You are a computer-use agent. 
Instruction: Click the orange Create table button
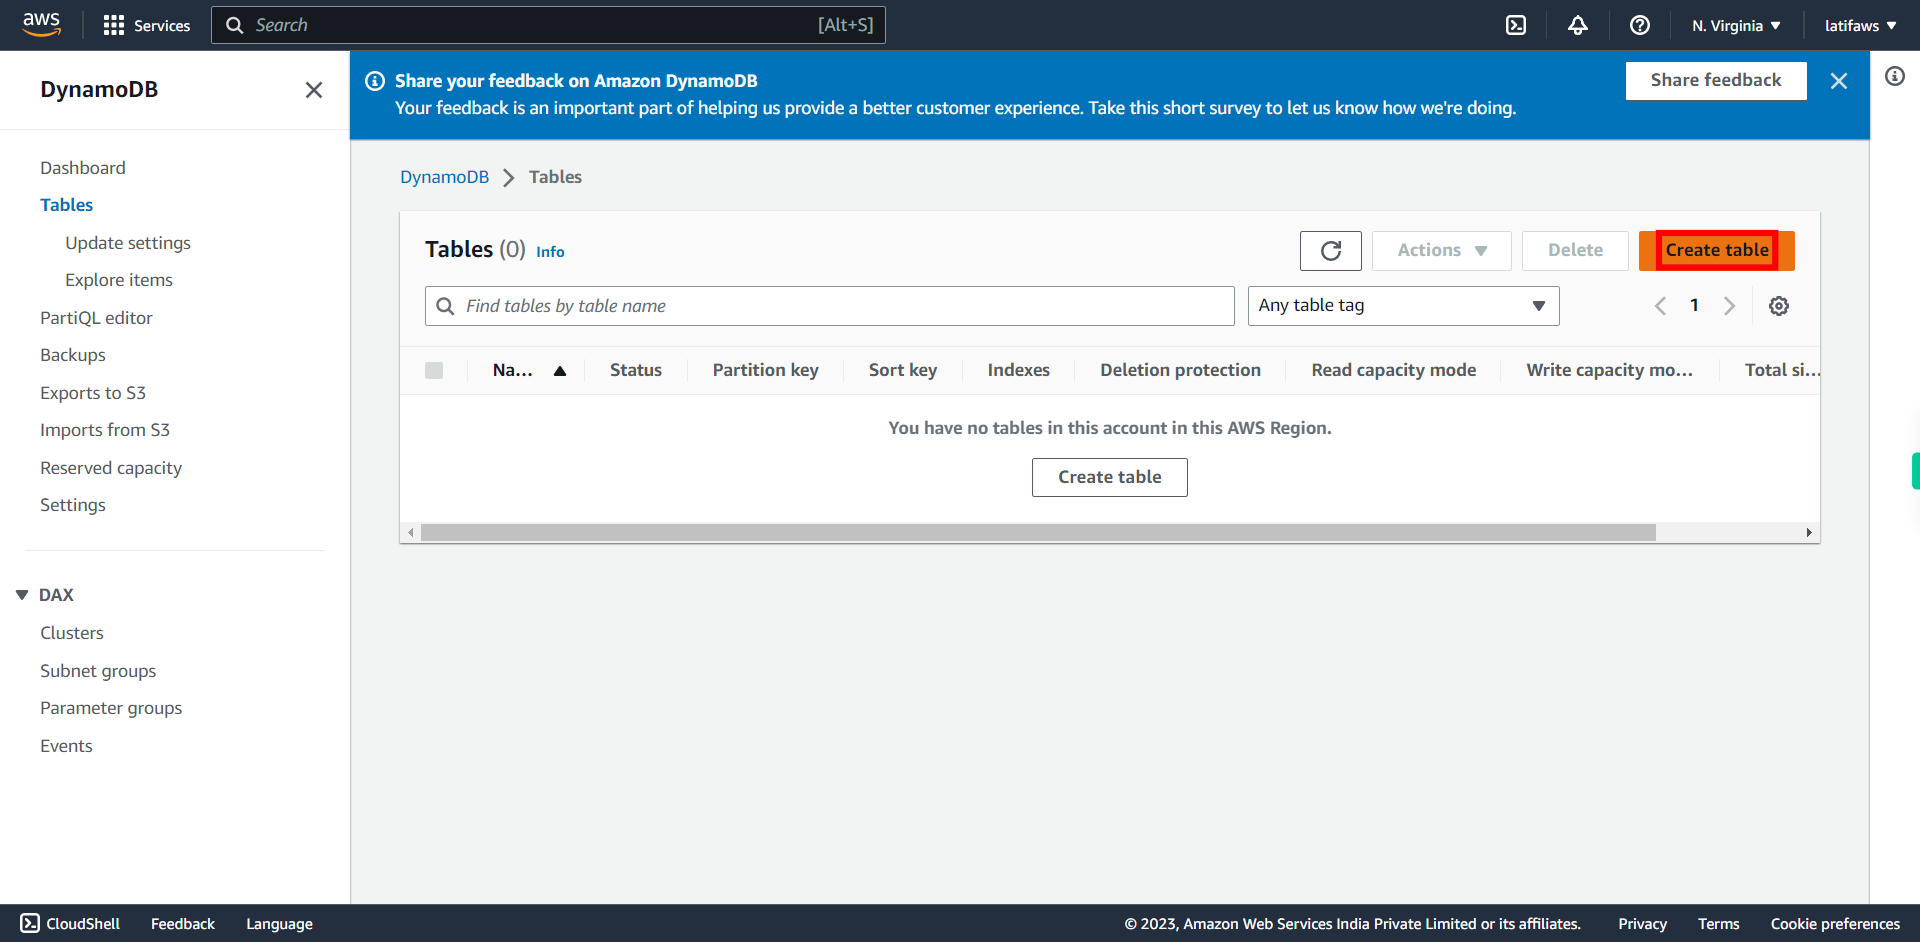(x=1716, y=250)
